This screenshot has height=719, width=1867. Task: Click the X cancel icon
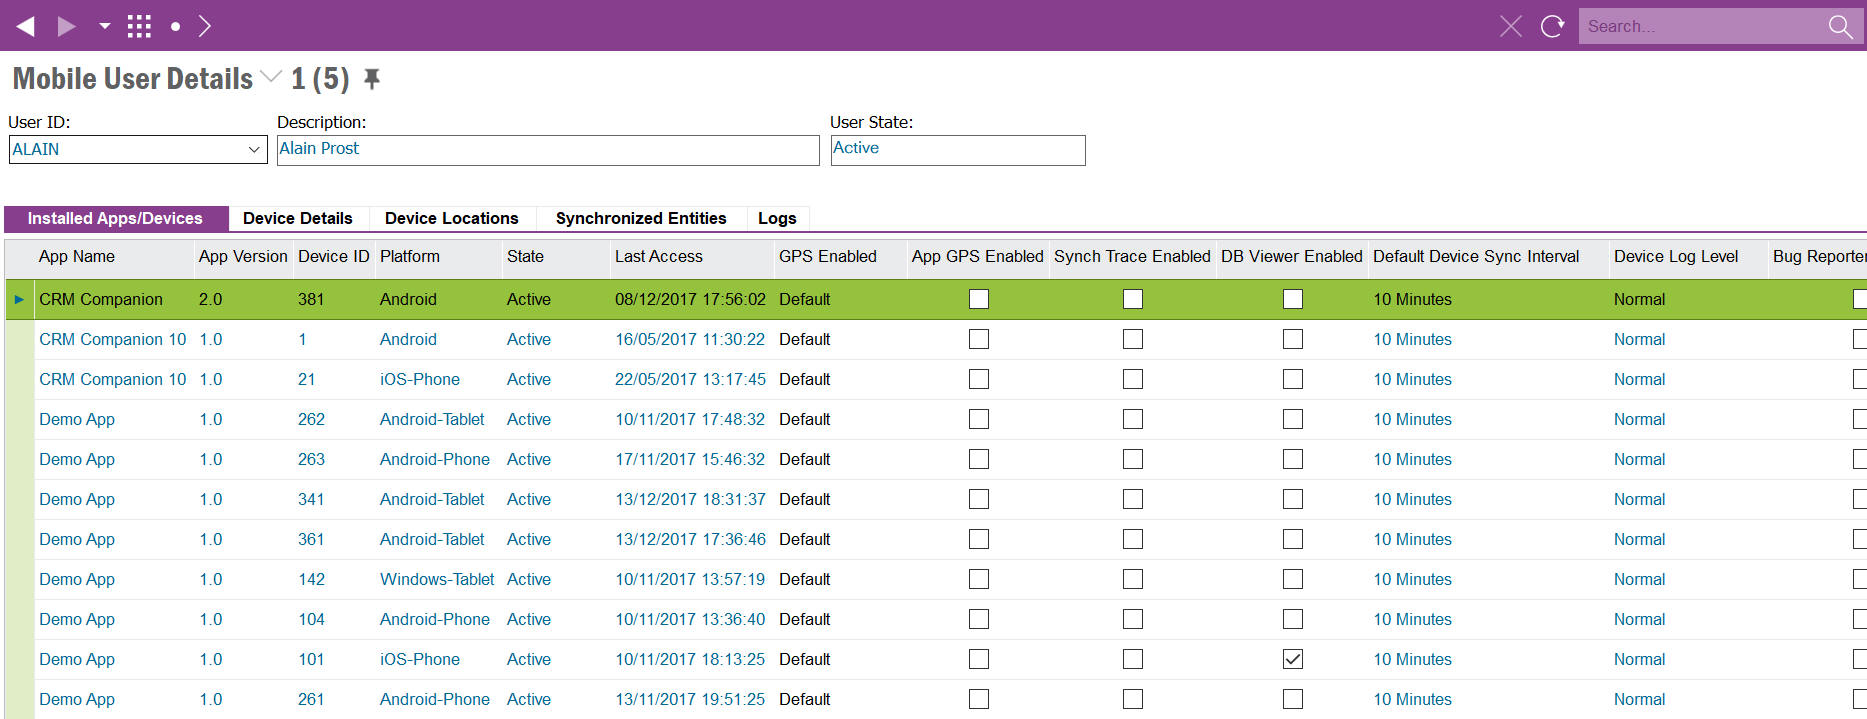coord(1510,26)
